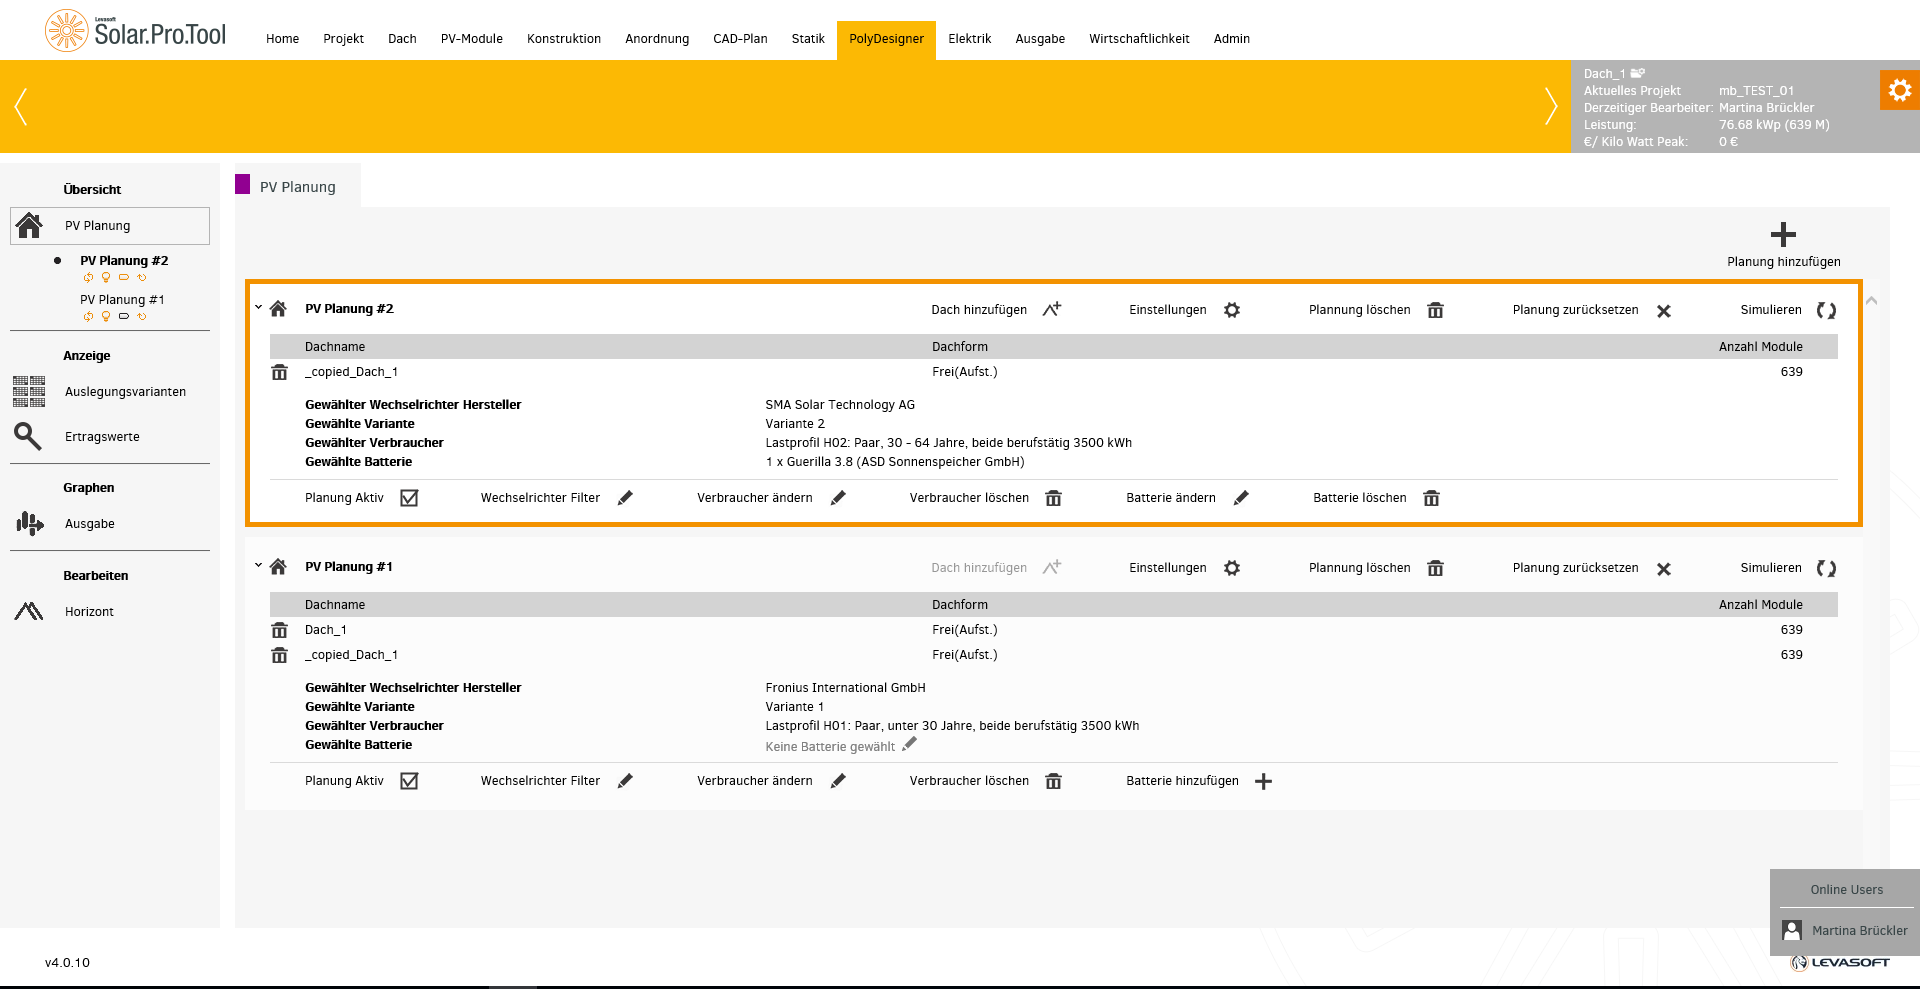Edit battery of PV Planung #2 via pencil icon
Viewport: 1920px width, 989px height.
1241,498
